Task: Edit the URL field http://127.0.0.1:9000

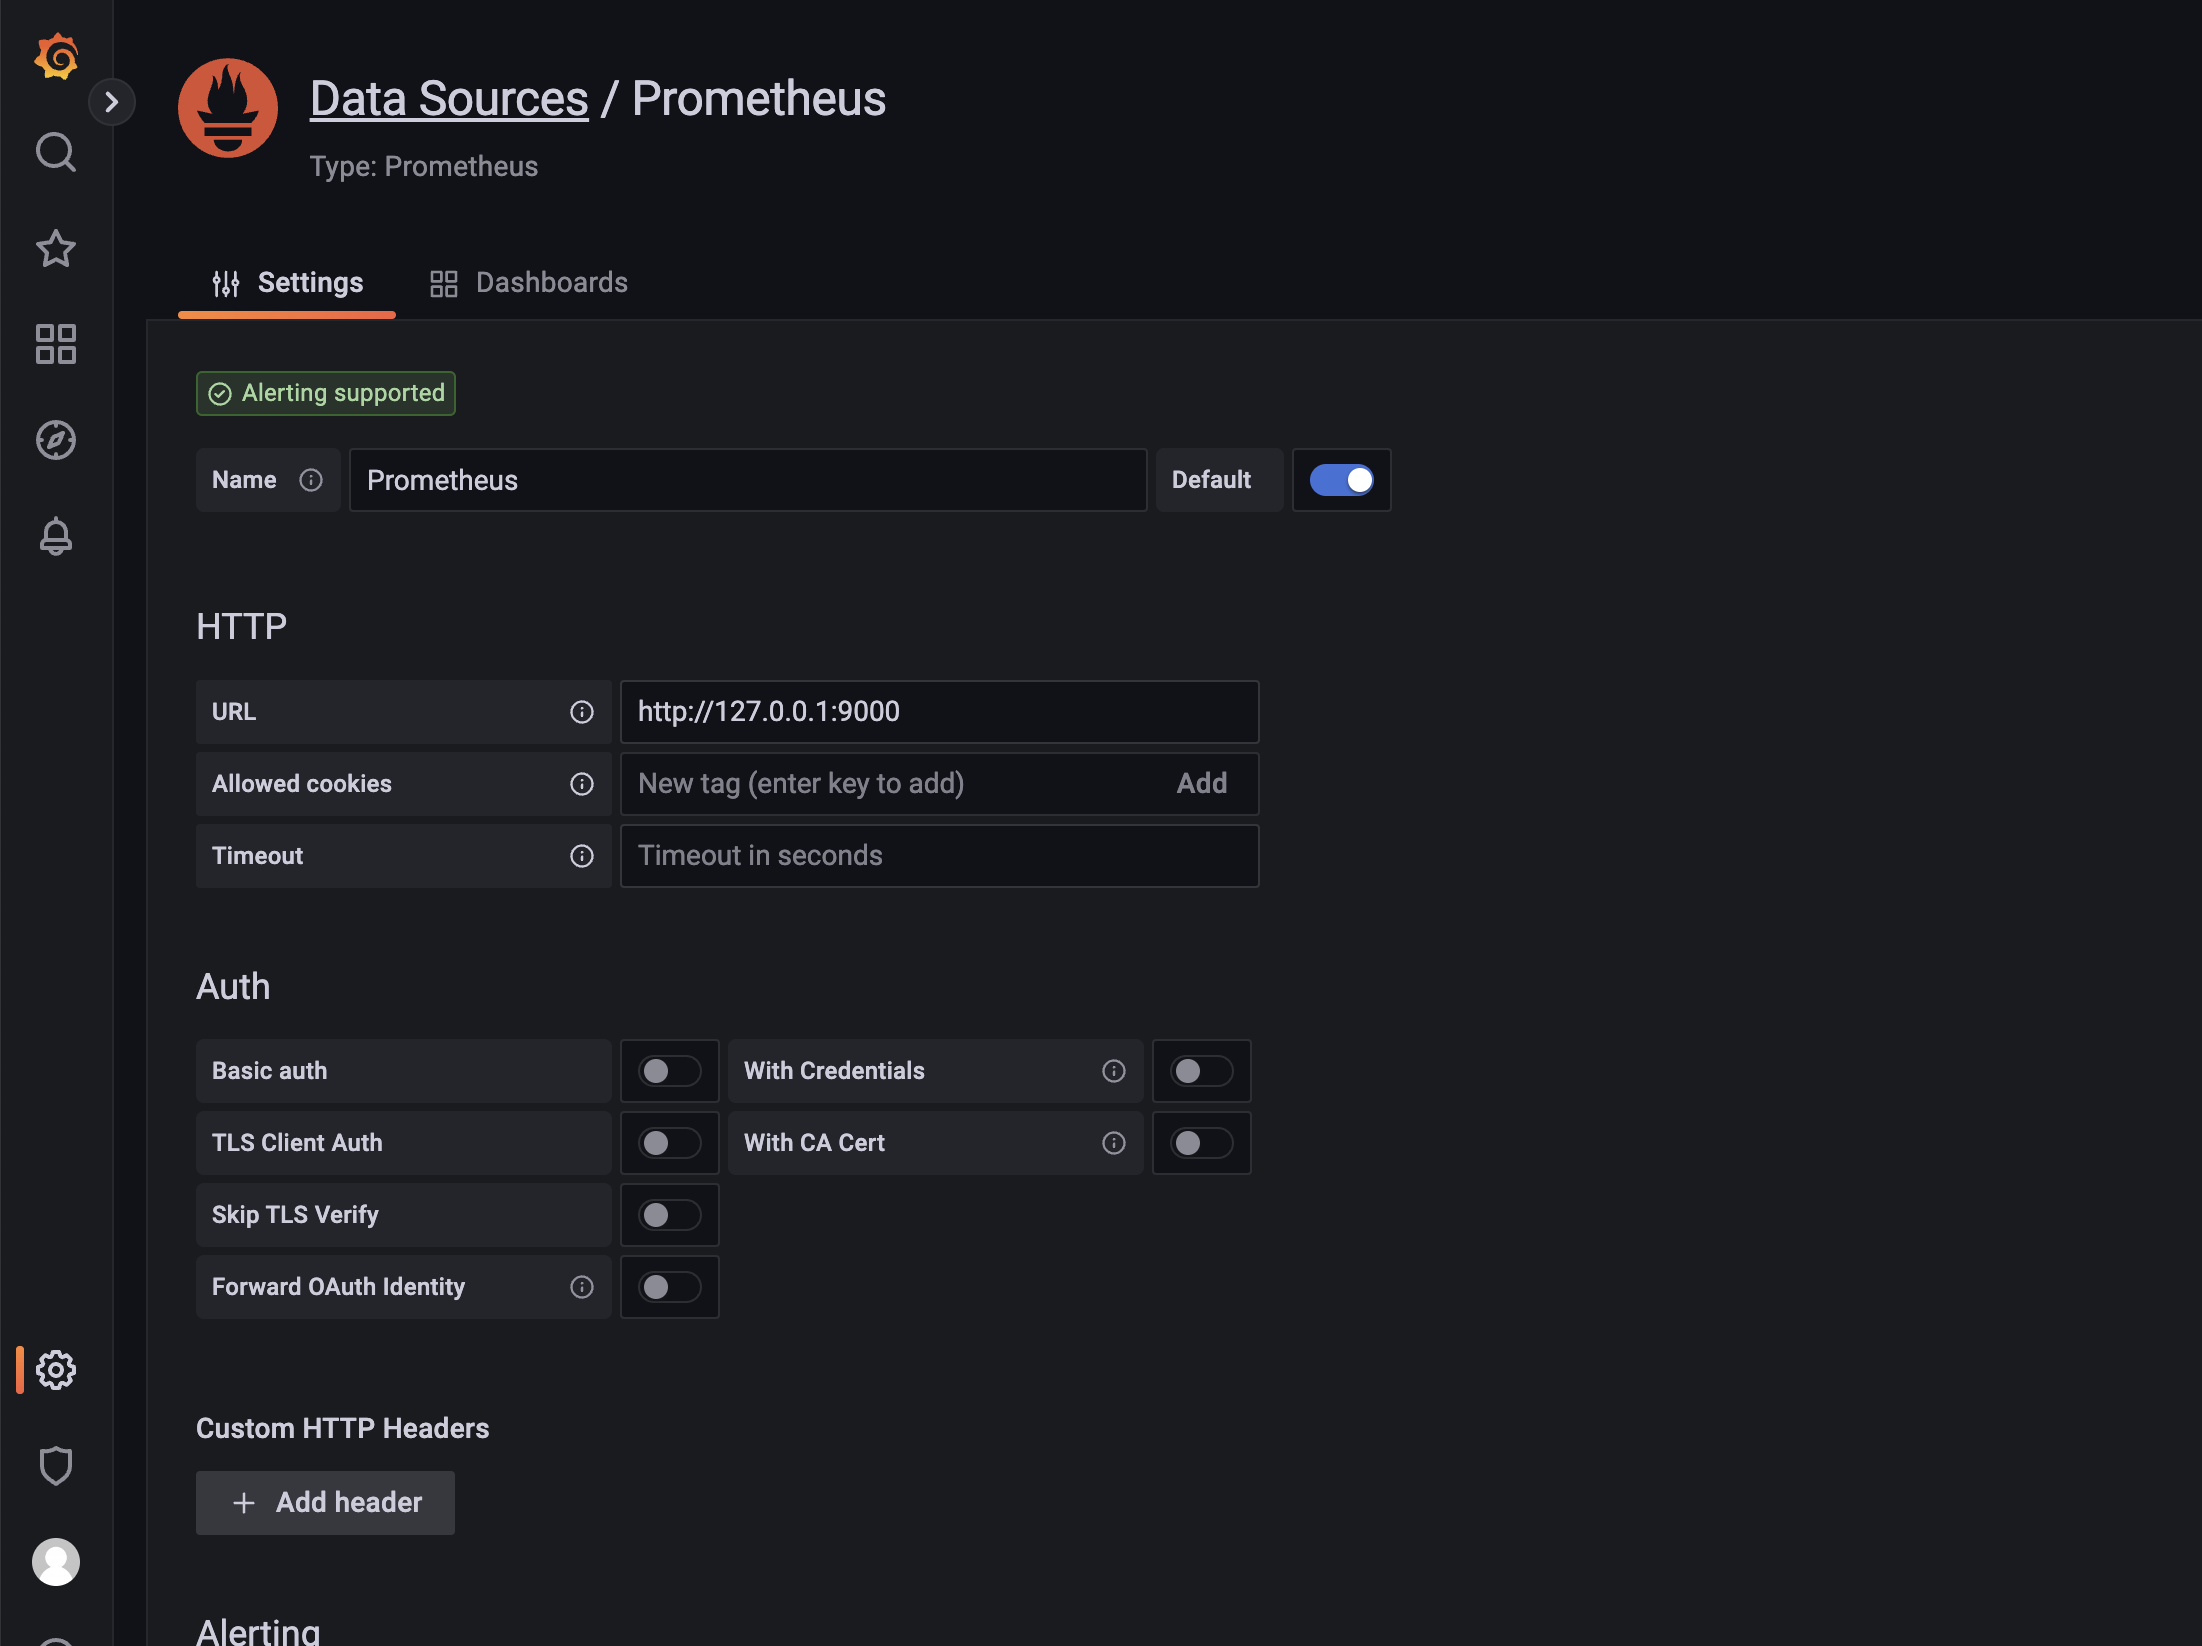Action: 939,712
